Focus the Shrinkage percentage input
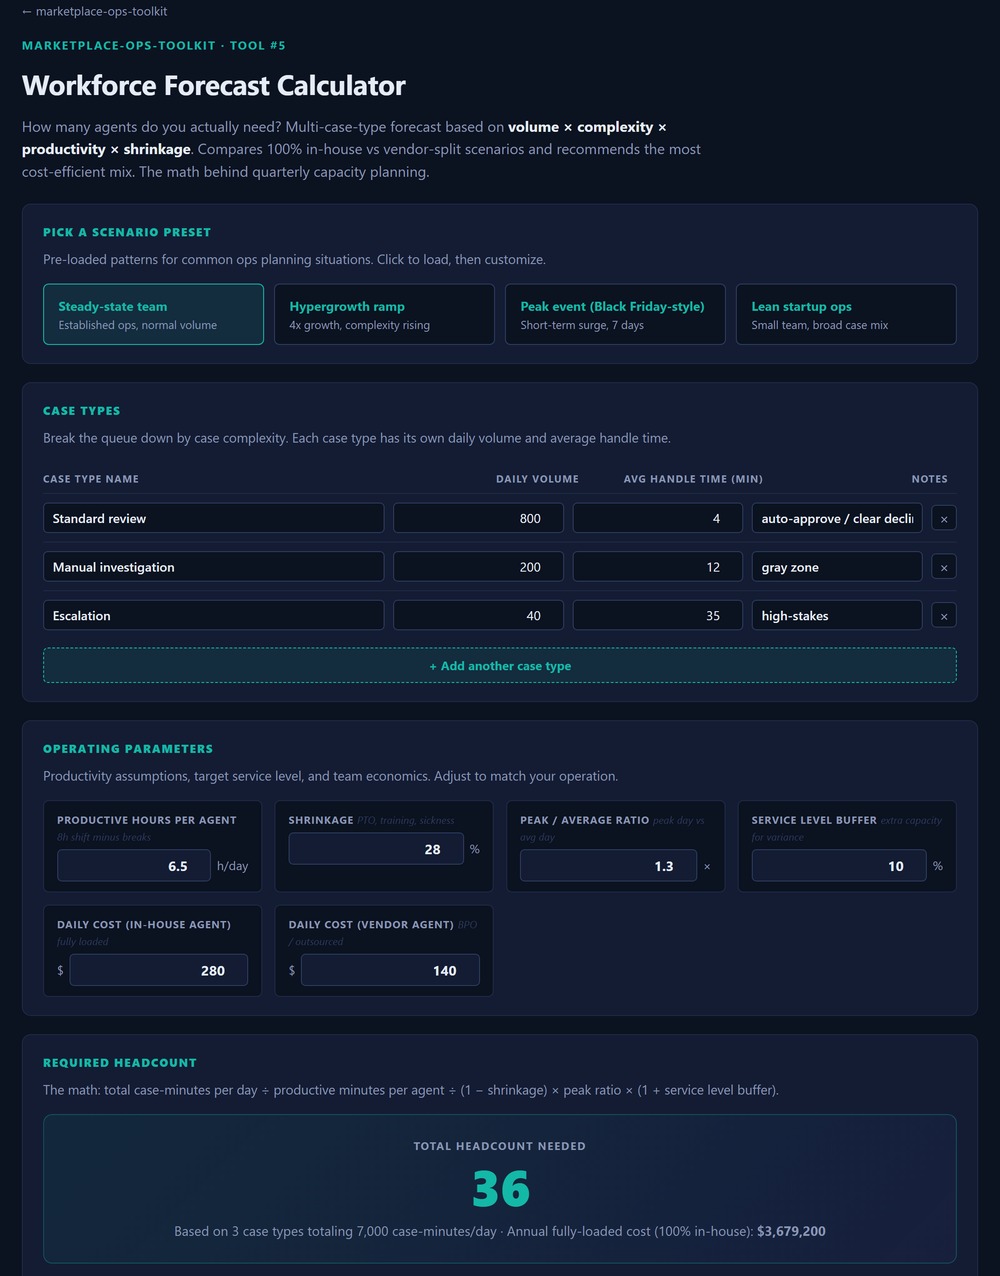1000x1276 pixels. click(376, 849)
